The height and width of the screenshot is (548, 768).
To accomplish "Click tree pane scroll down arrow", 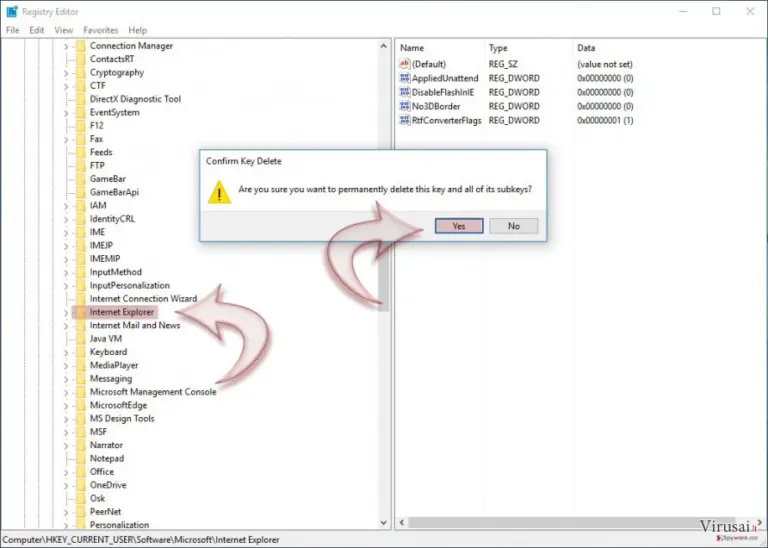I will point(384,523).
